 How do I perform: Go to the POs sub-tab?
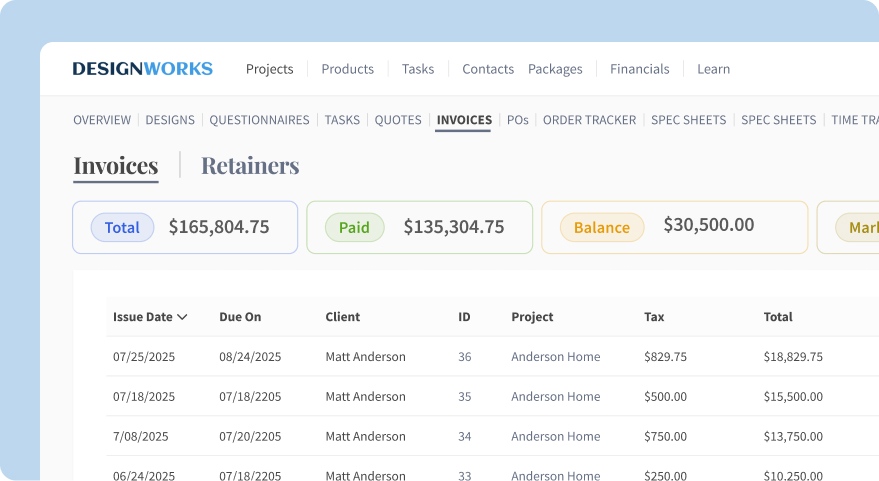tap(517, 120)
